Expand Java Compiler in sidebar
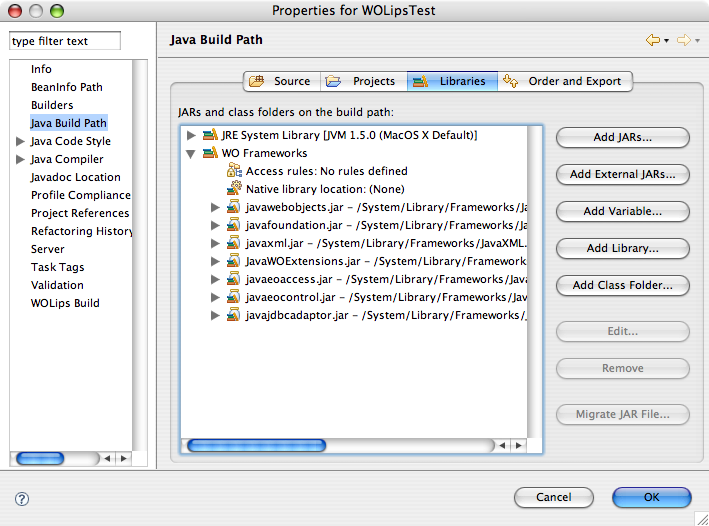Image resolution: width=709 pixels, height=526 pixels. click(20, 159)
